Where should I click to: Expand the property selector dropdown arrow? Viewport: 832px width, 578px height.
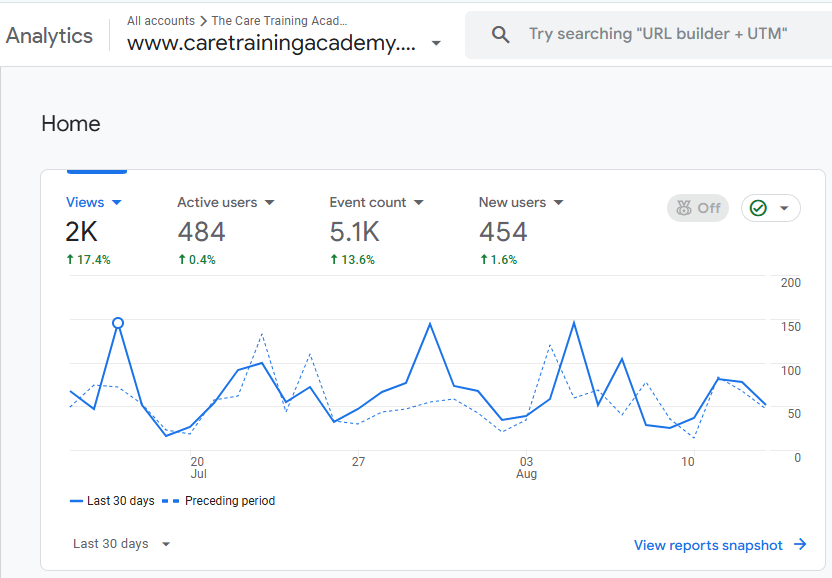point(436,44)
